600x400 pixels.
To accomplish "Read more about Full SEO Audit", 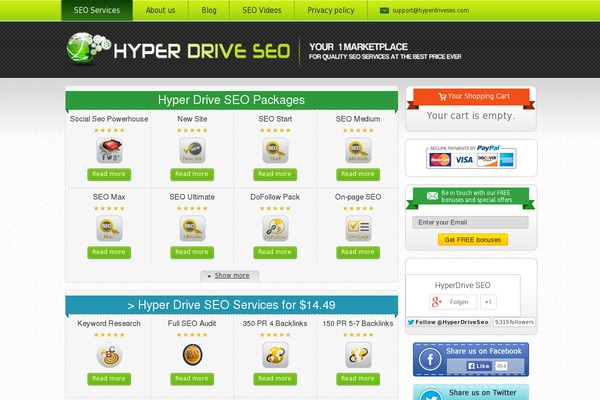I will coord(192,379).
